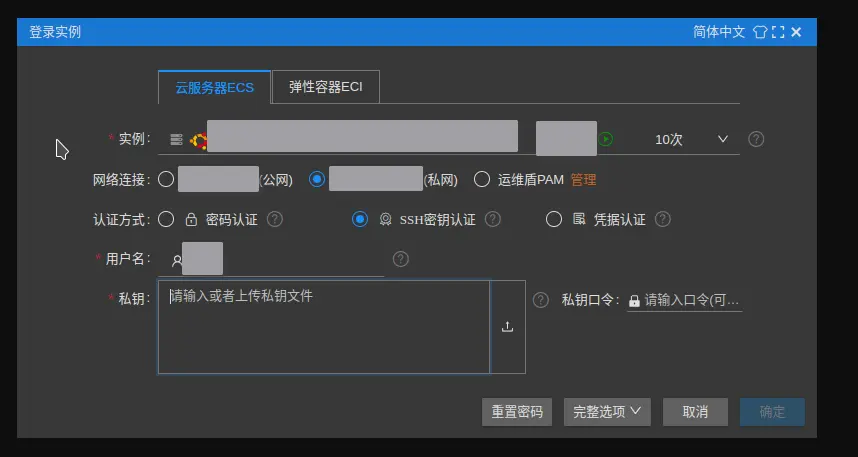Select 凭据认证 radio button
Screen dimensions: 858x457
point(554,219)
